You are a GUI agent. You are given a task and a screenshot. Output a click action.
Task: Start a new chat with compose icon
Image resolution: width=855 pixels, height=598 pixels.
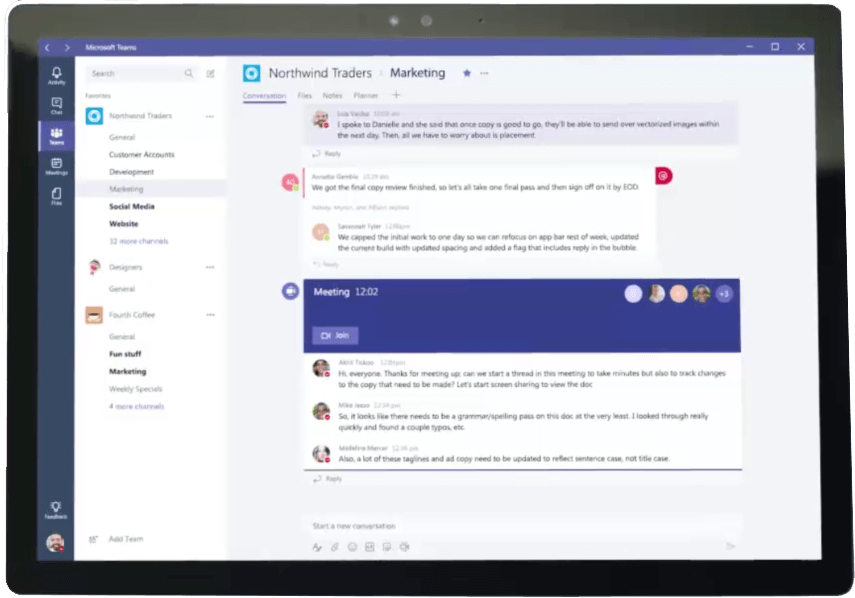(210, 74)
